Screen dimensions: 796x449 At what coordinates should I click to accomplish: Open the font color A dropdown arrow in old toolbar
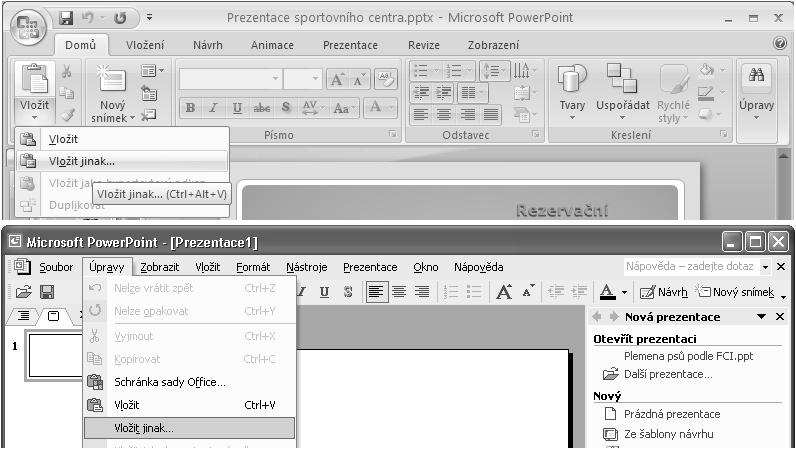[x=624, y=293]
